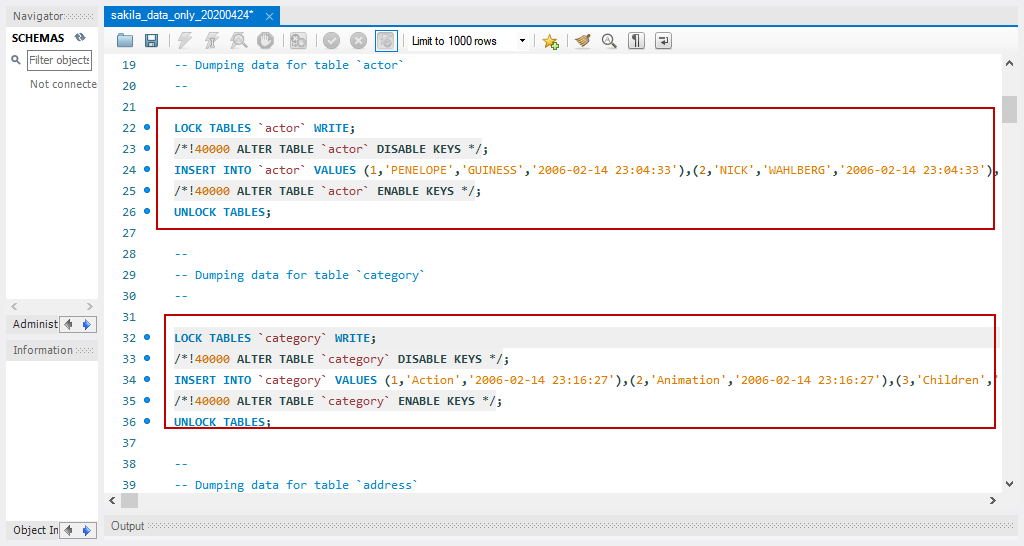Click the Open SQL script folder icon
The width and height of the screenshot is (1024, 546).
125,41
